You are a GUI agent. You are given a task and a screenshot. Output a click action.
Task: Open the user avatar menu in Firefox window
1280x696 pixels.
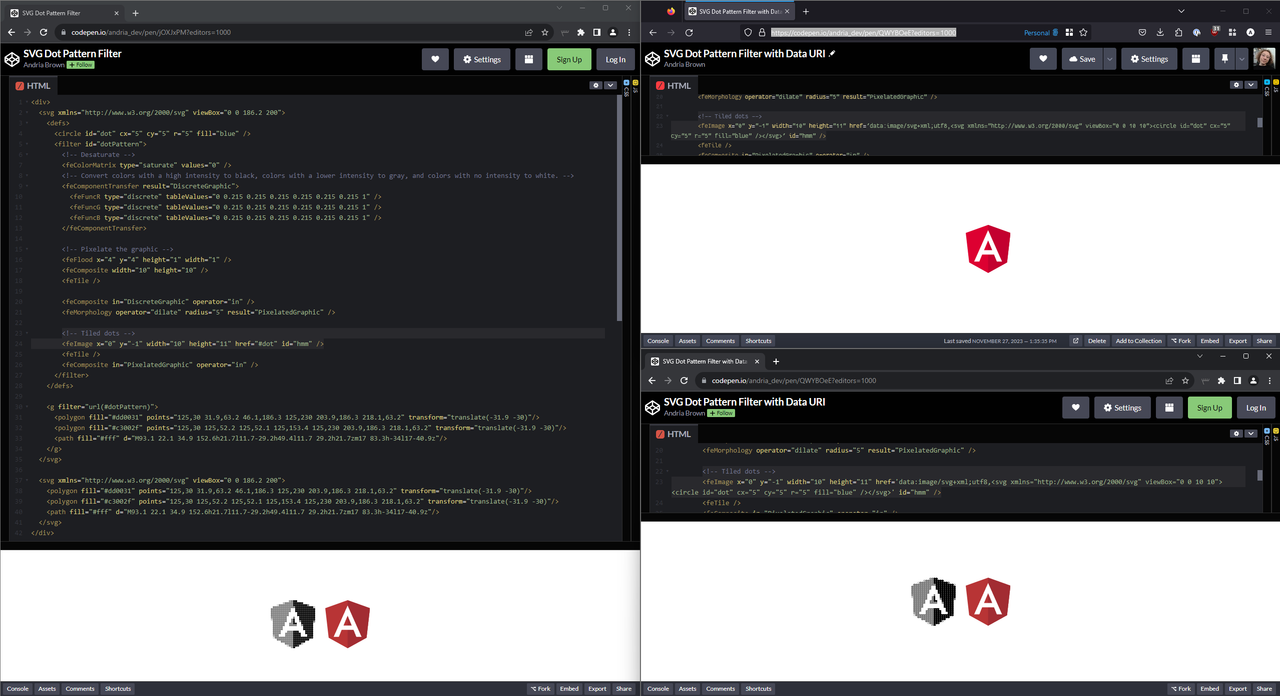click(1264, 59)
